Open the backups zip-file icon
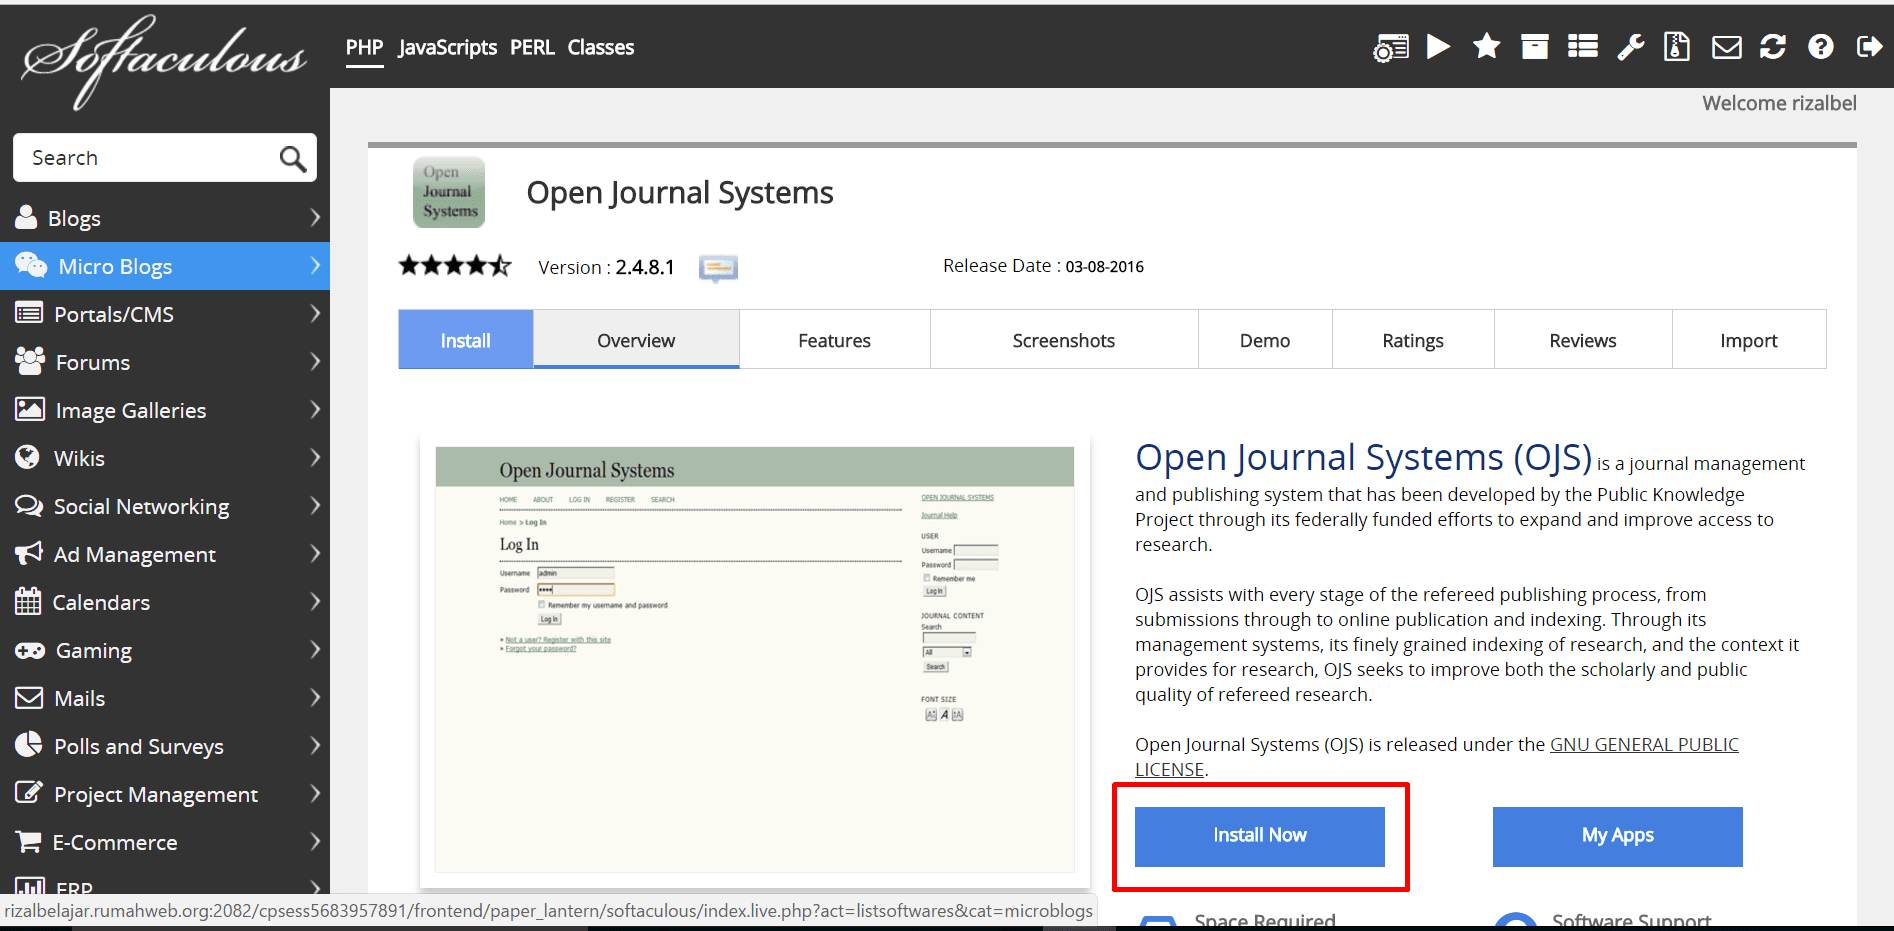 click(x=1677, y=47)
